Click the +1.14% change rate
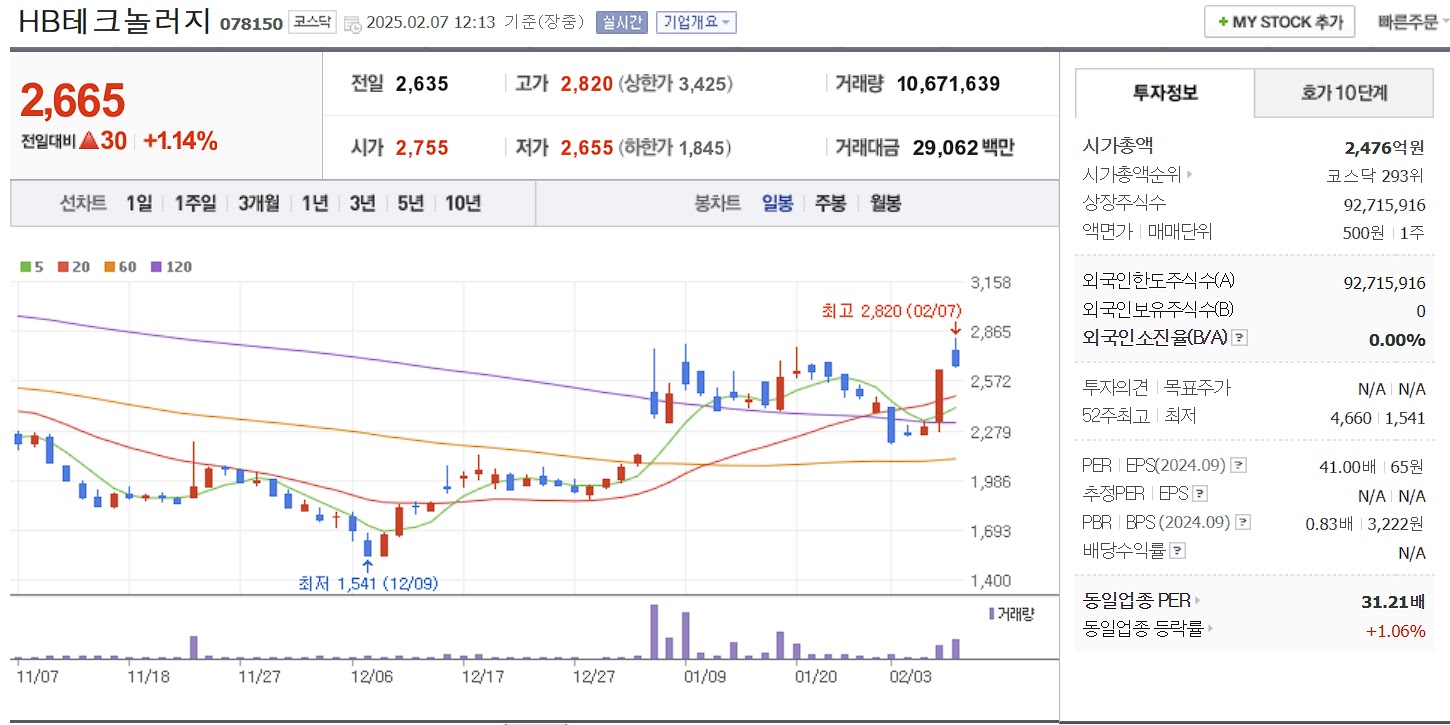1450x725 pixels. pos(181,141)
